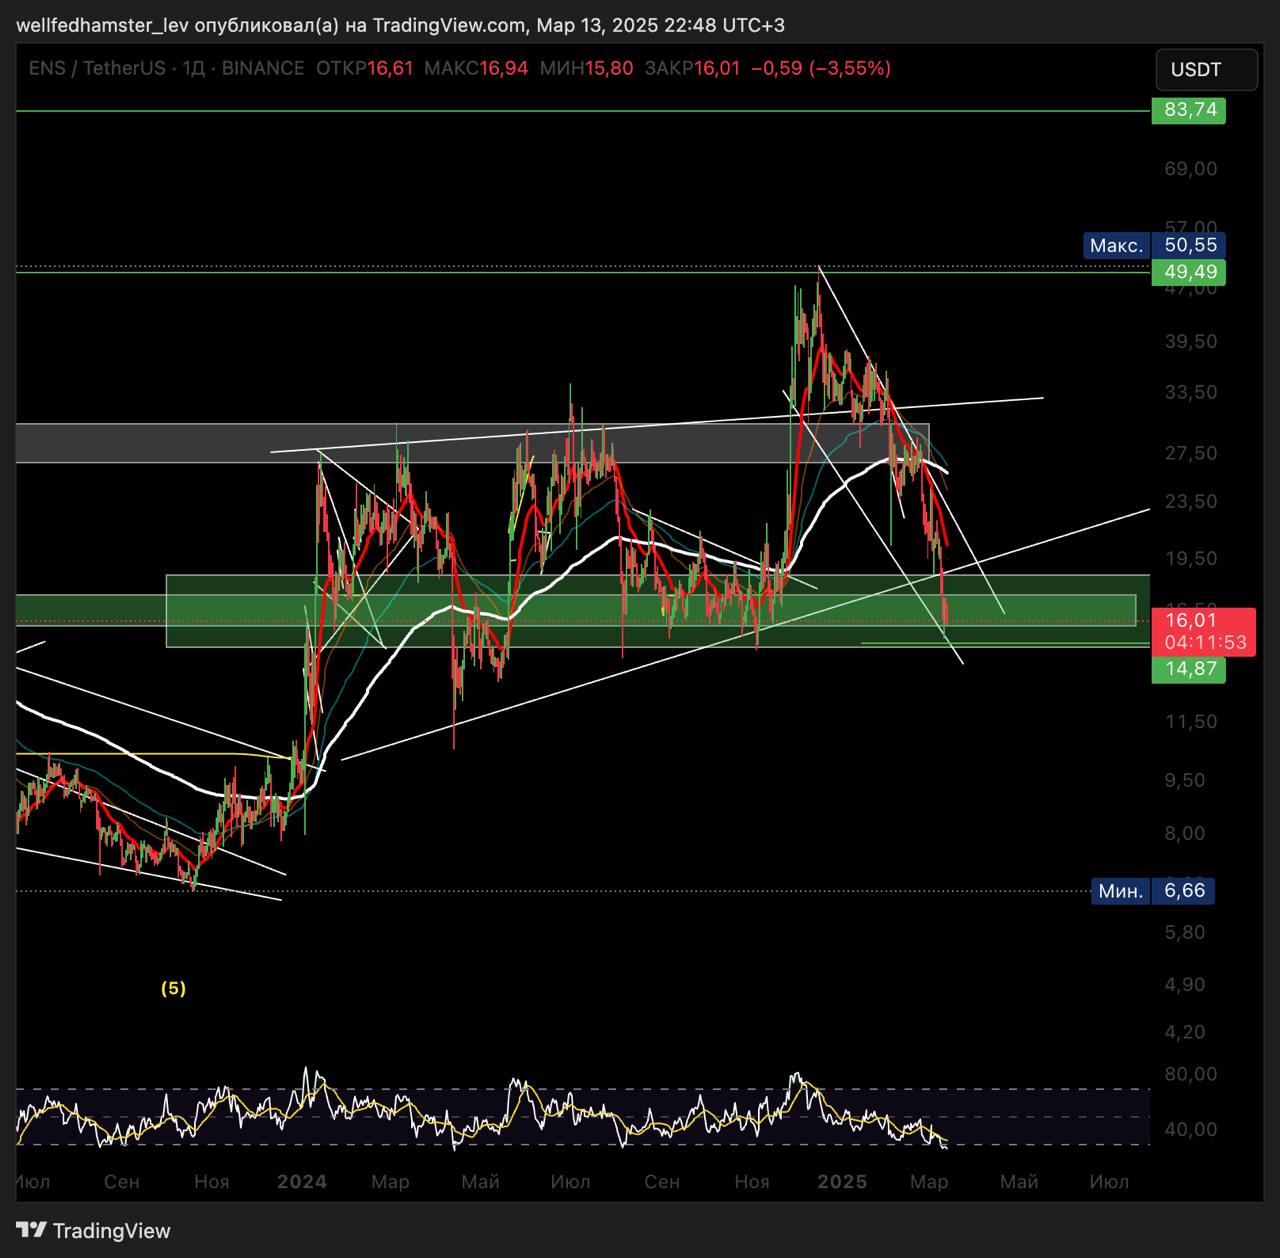Click the wellfedhamster_lev author name
1280x1258 pixels.
[102, 25]
